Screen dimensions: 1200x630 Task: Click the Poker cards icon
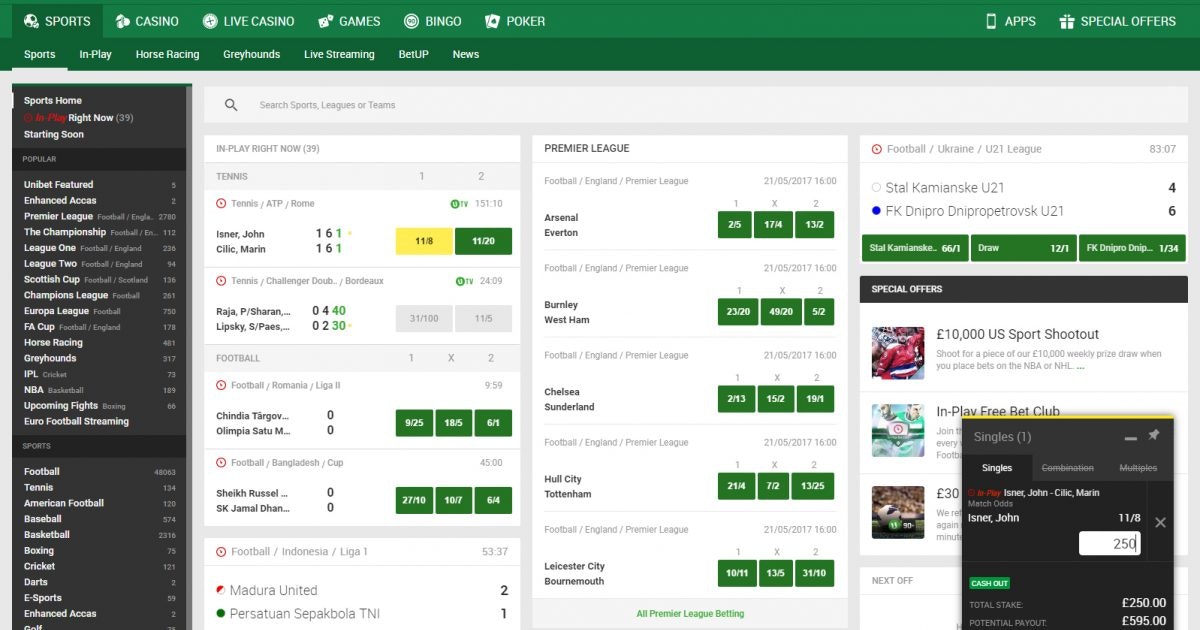(x=492, y=21)
